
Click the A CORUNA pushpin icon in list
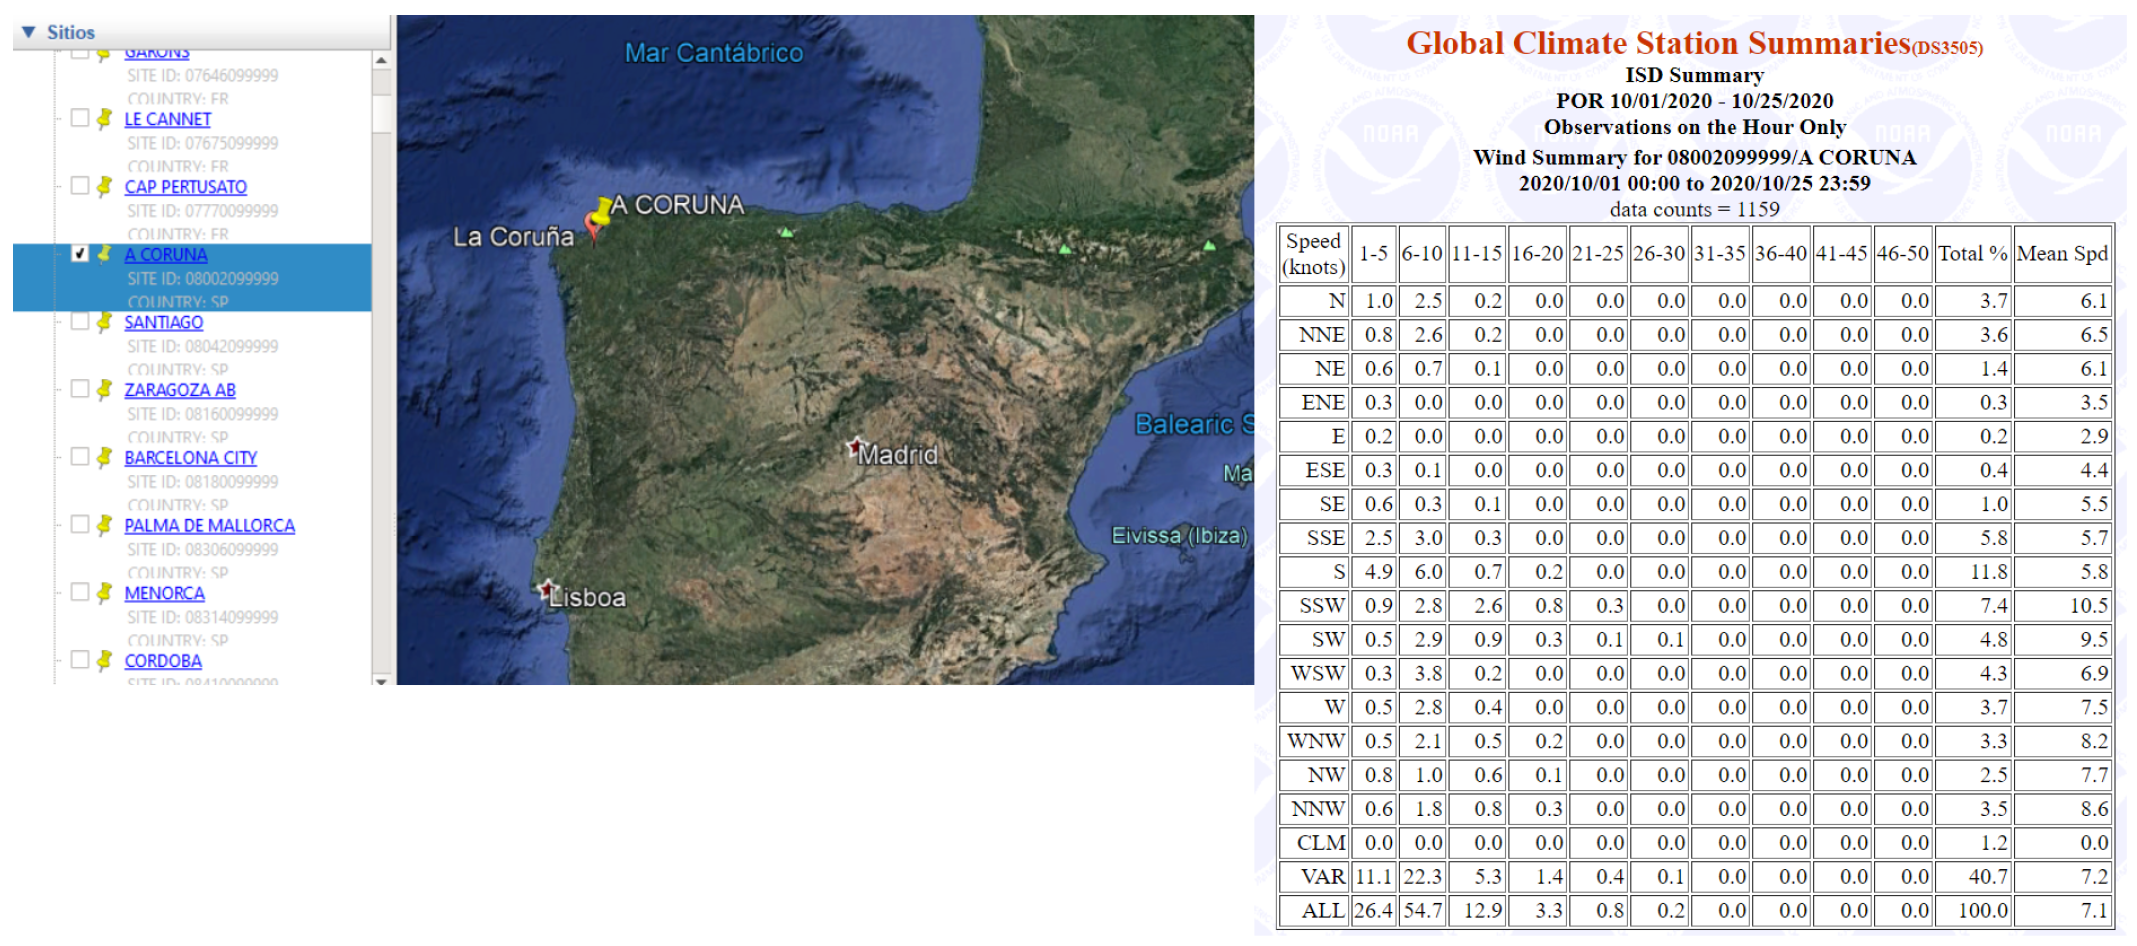click(x=104, y=255)
